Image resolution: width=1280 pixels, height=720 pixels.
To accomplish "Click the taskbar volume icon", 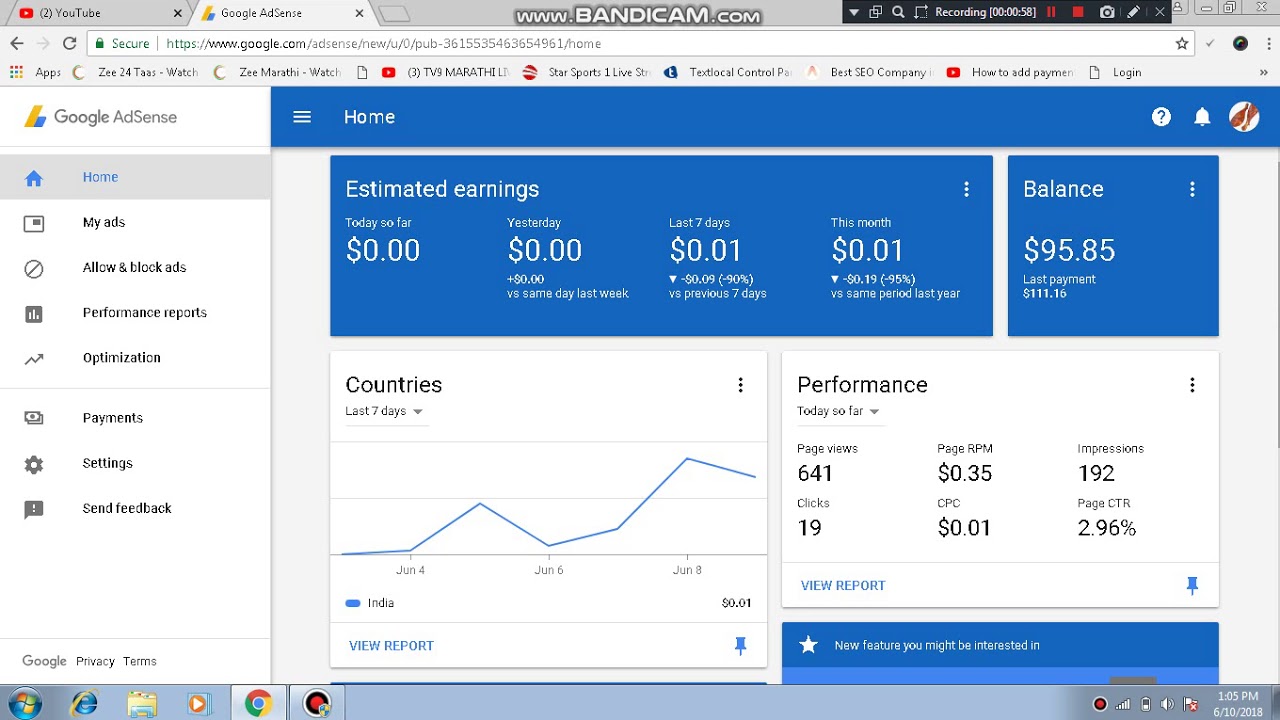I will [x=1167, y=704].
